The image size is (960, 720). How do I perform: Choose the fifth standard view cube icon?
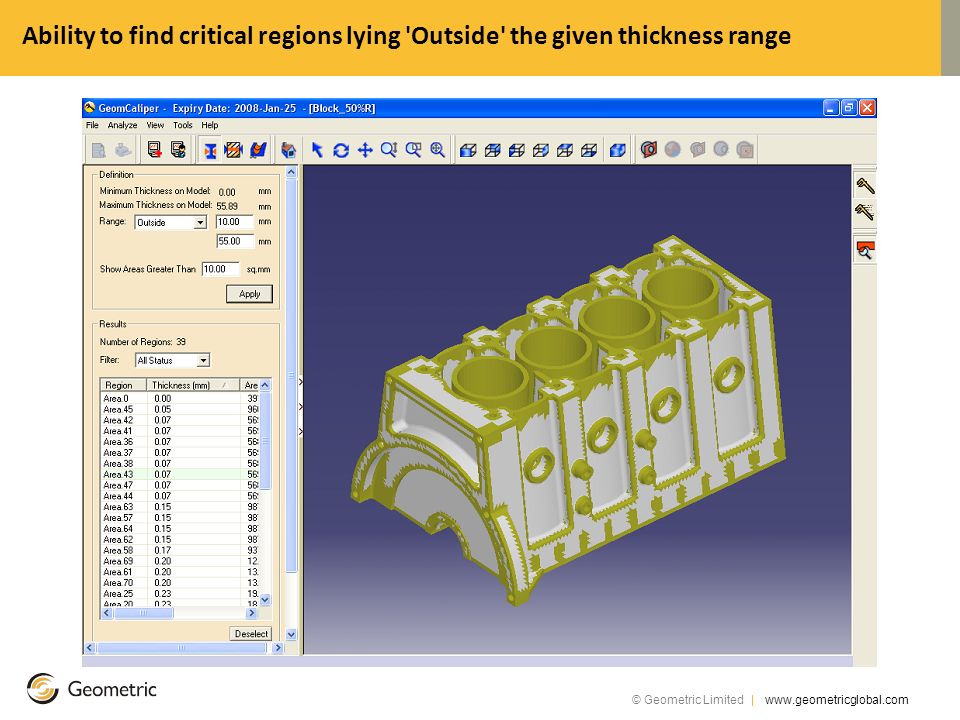tap(564, 150)
